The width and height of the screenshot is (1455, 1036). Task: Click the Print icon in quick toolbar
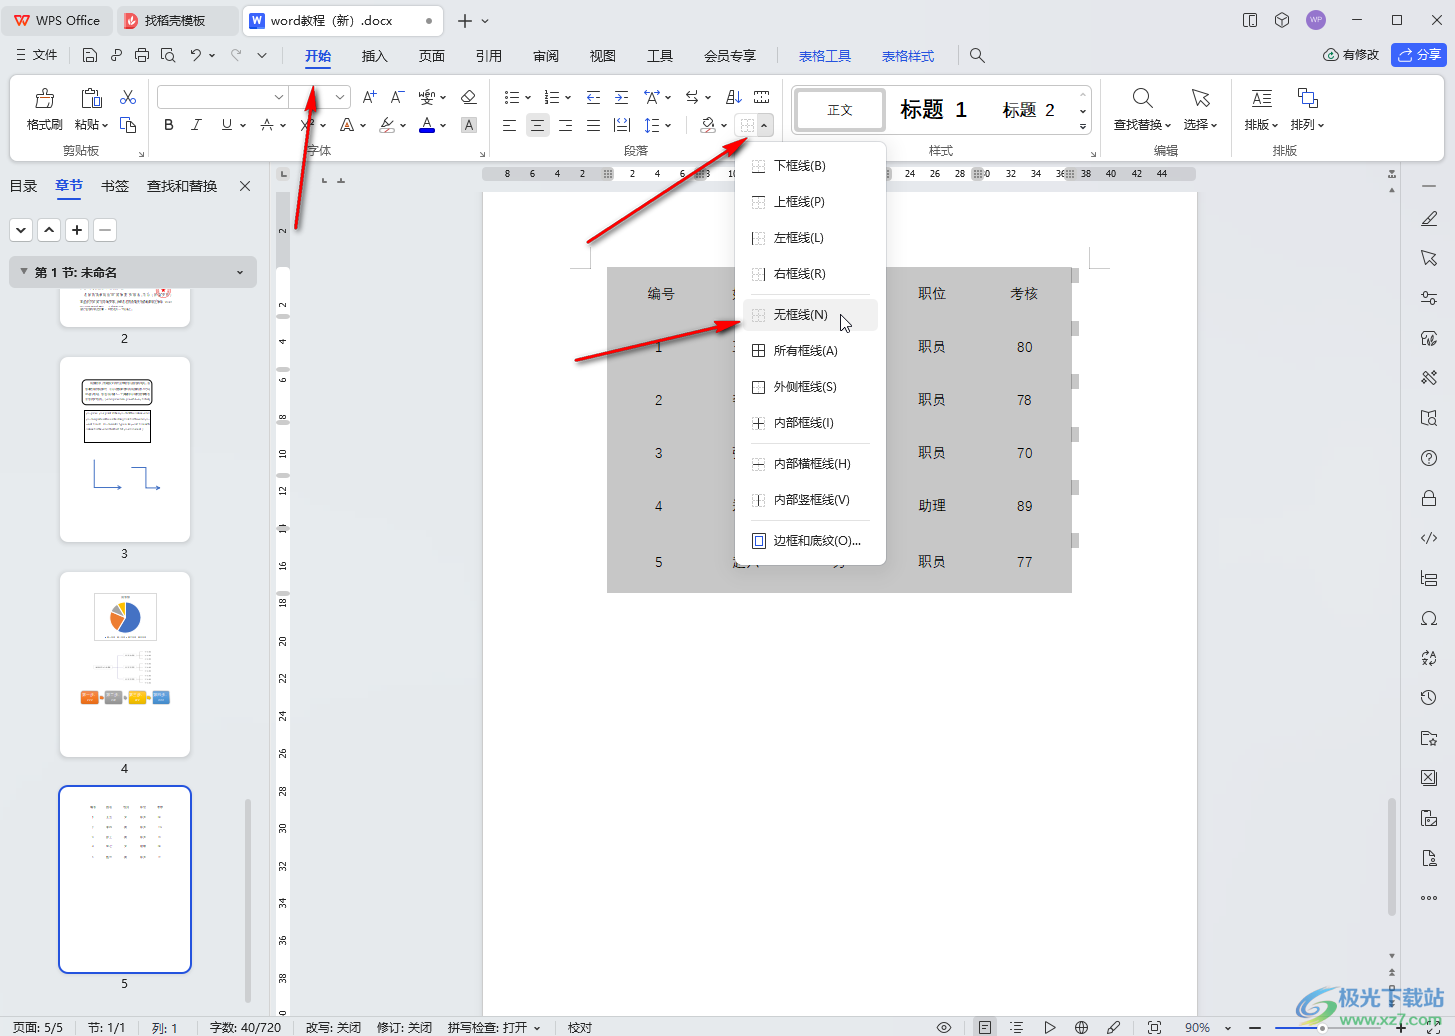(142, 55)
